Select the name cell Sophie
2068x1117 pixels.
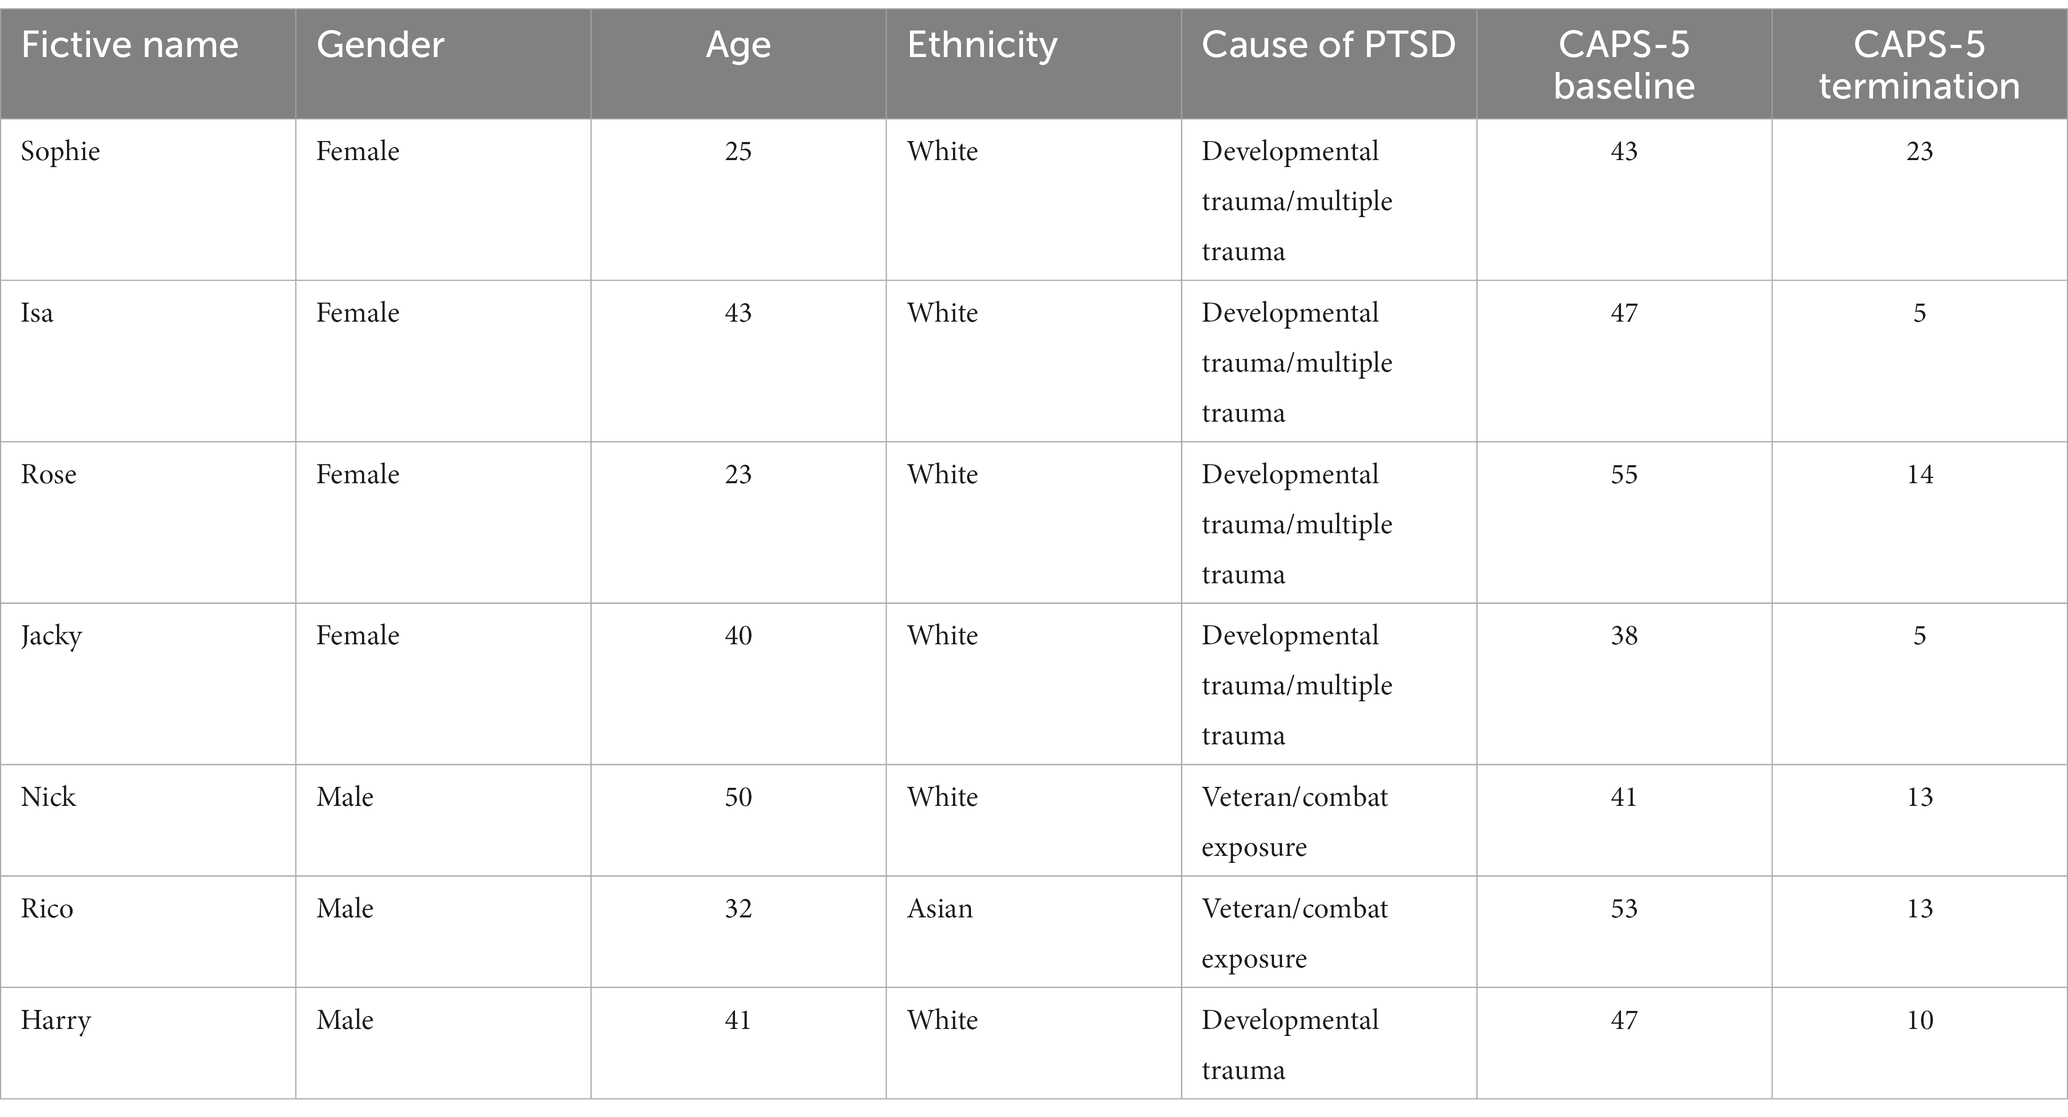[61, 151]
